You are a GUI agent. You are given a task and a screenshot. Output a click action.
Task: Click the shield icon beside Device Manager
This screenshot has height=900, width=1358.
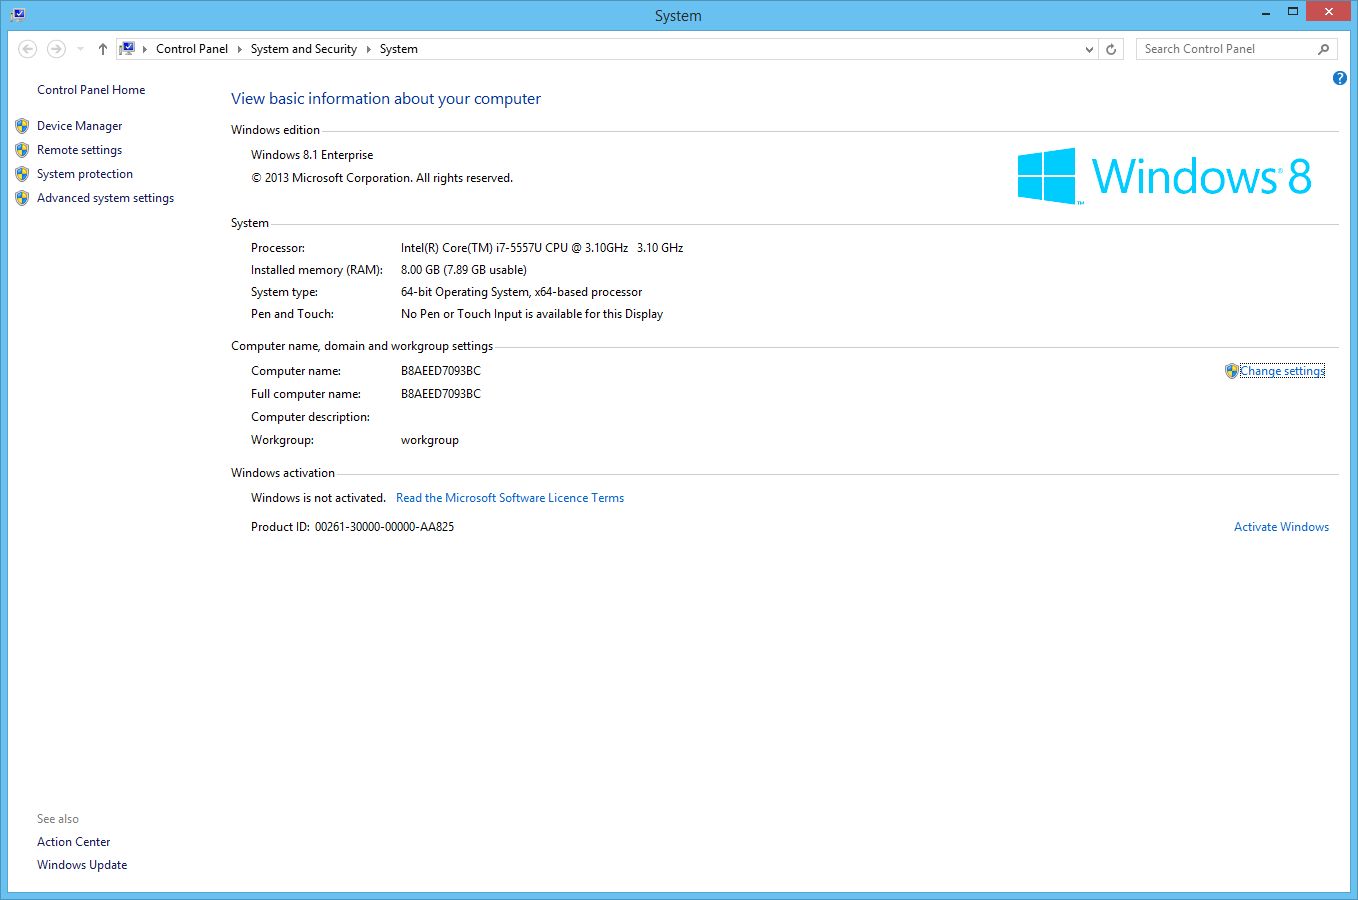pos(22,126)
